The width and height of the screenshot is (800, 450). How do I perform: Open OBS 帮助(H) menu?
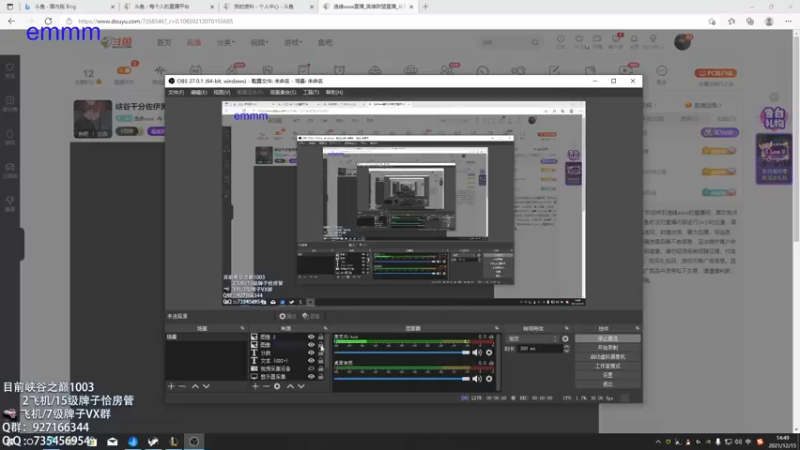[x=334, y=92]
